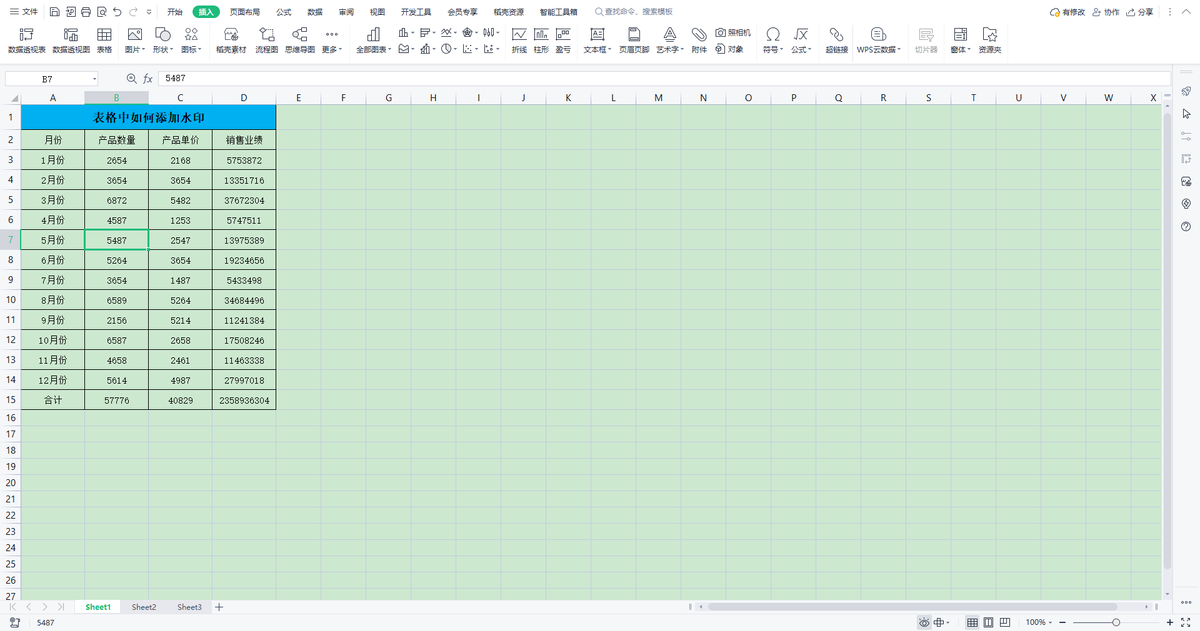
Task: Open the 艺术字 word art dropdown
Action: click(x=670, y=49)
